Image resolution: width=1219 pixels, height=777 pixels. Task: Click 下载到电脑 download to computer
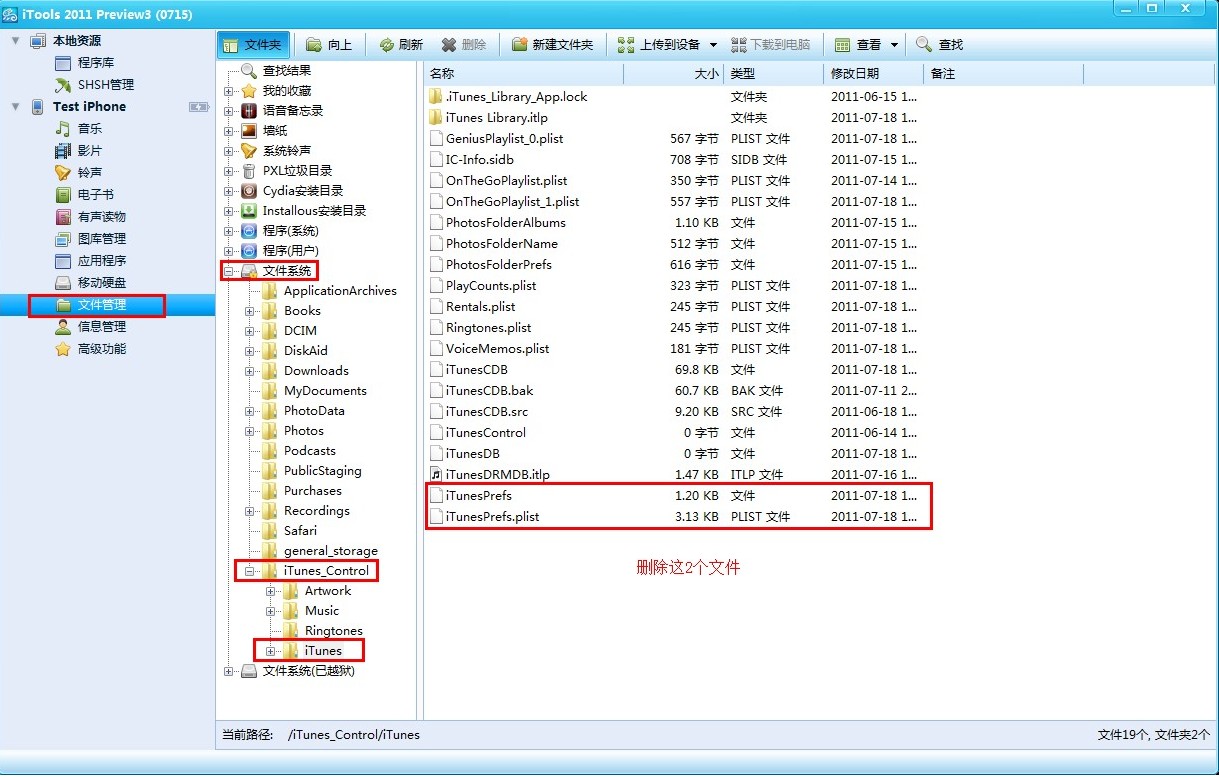tap(771, 45)
